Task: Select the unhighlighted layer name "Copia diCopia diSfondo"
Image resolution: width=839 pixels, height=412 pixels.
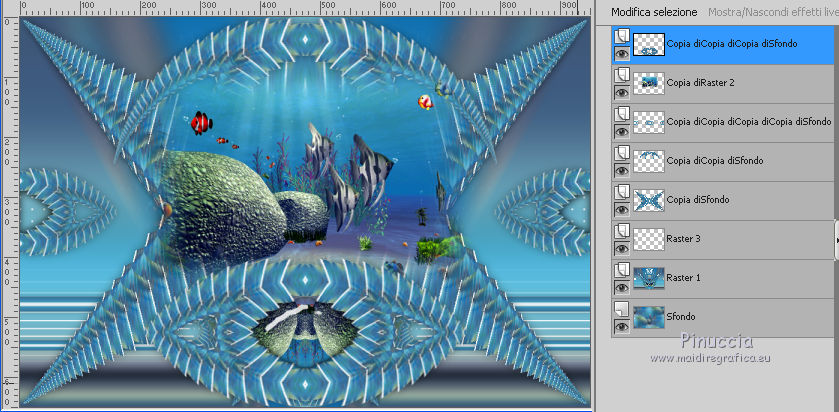Action: [715, 161]
